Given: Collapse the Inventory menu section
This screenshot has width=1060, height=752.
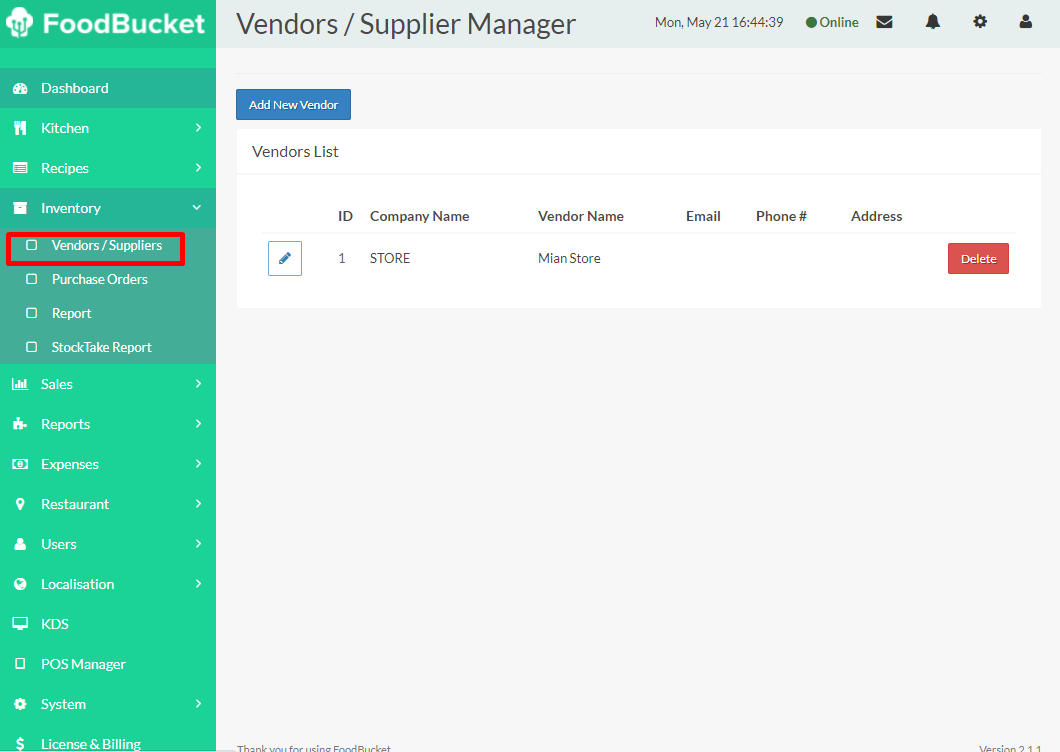Looking at the screenshot, I should pos(197,208).
